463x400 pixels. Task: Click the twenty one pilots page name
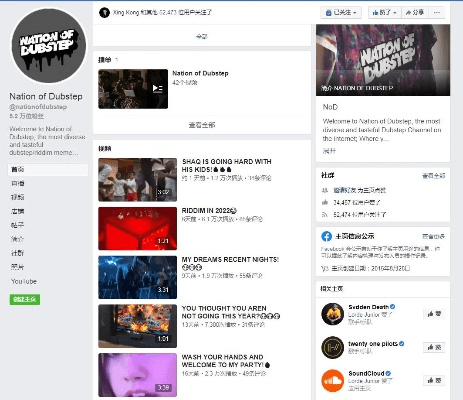[373, 344]
